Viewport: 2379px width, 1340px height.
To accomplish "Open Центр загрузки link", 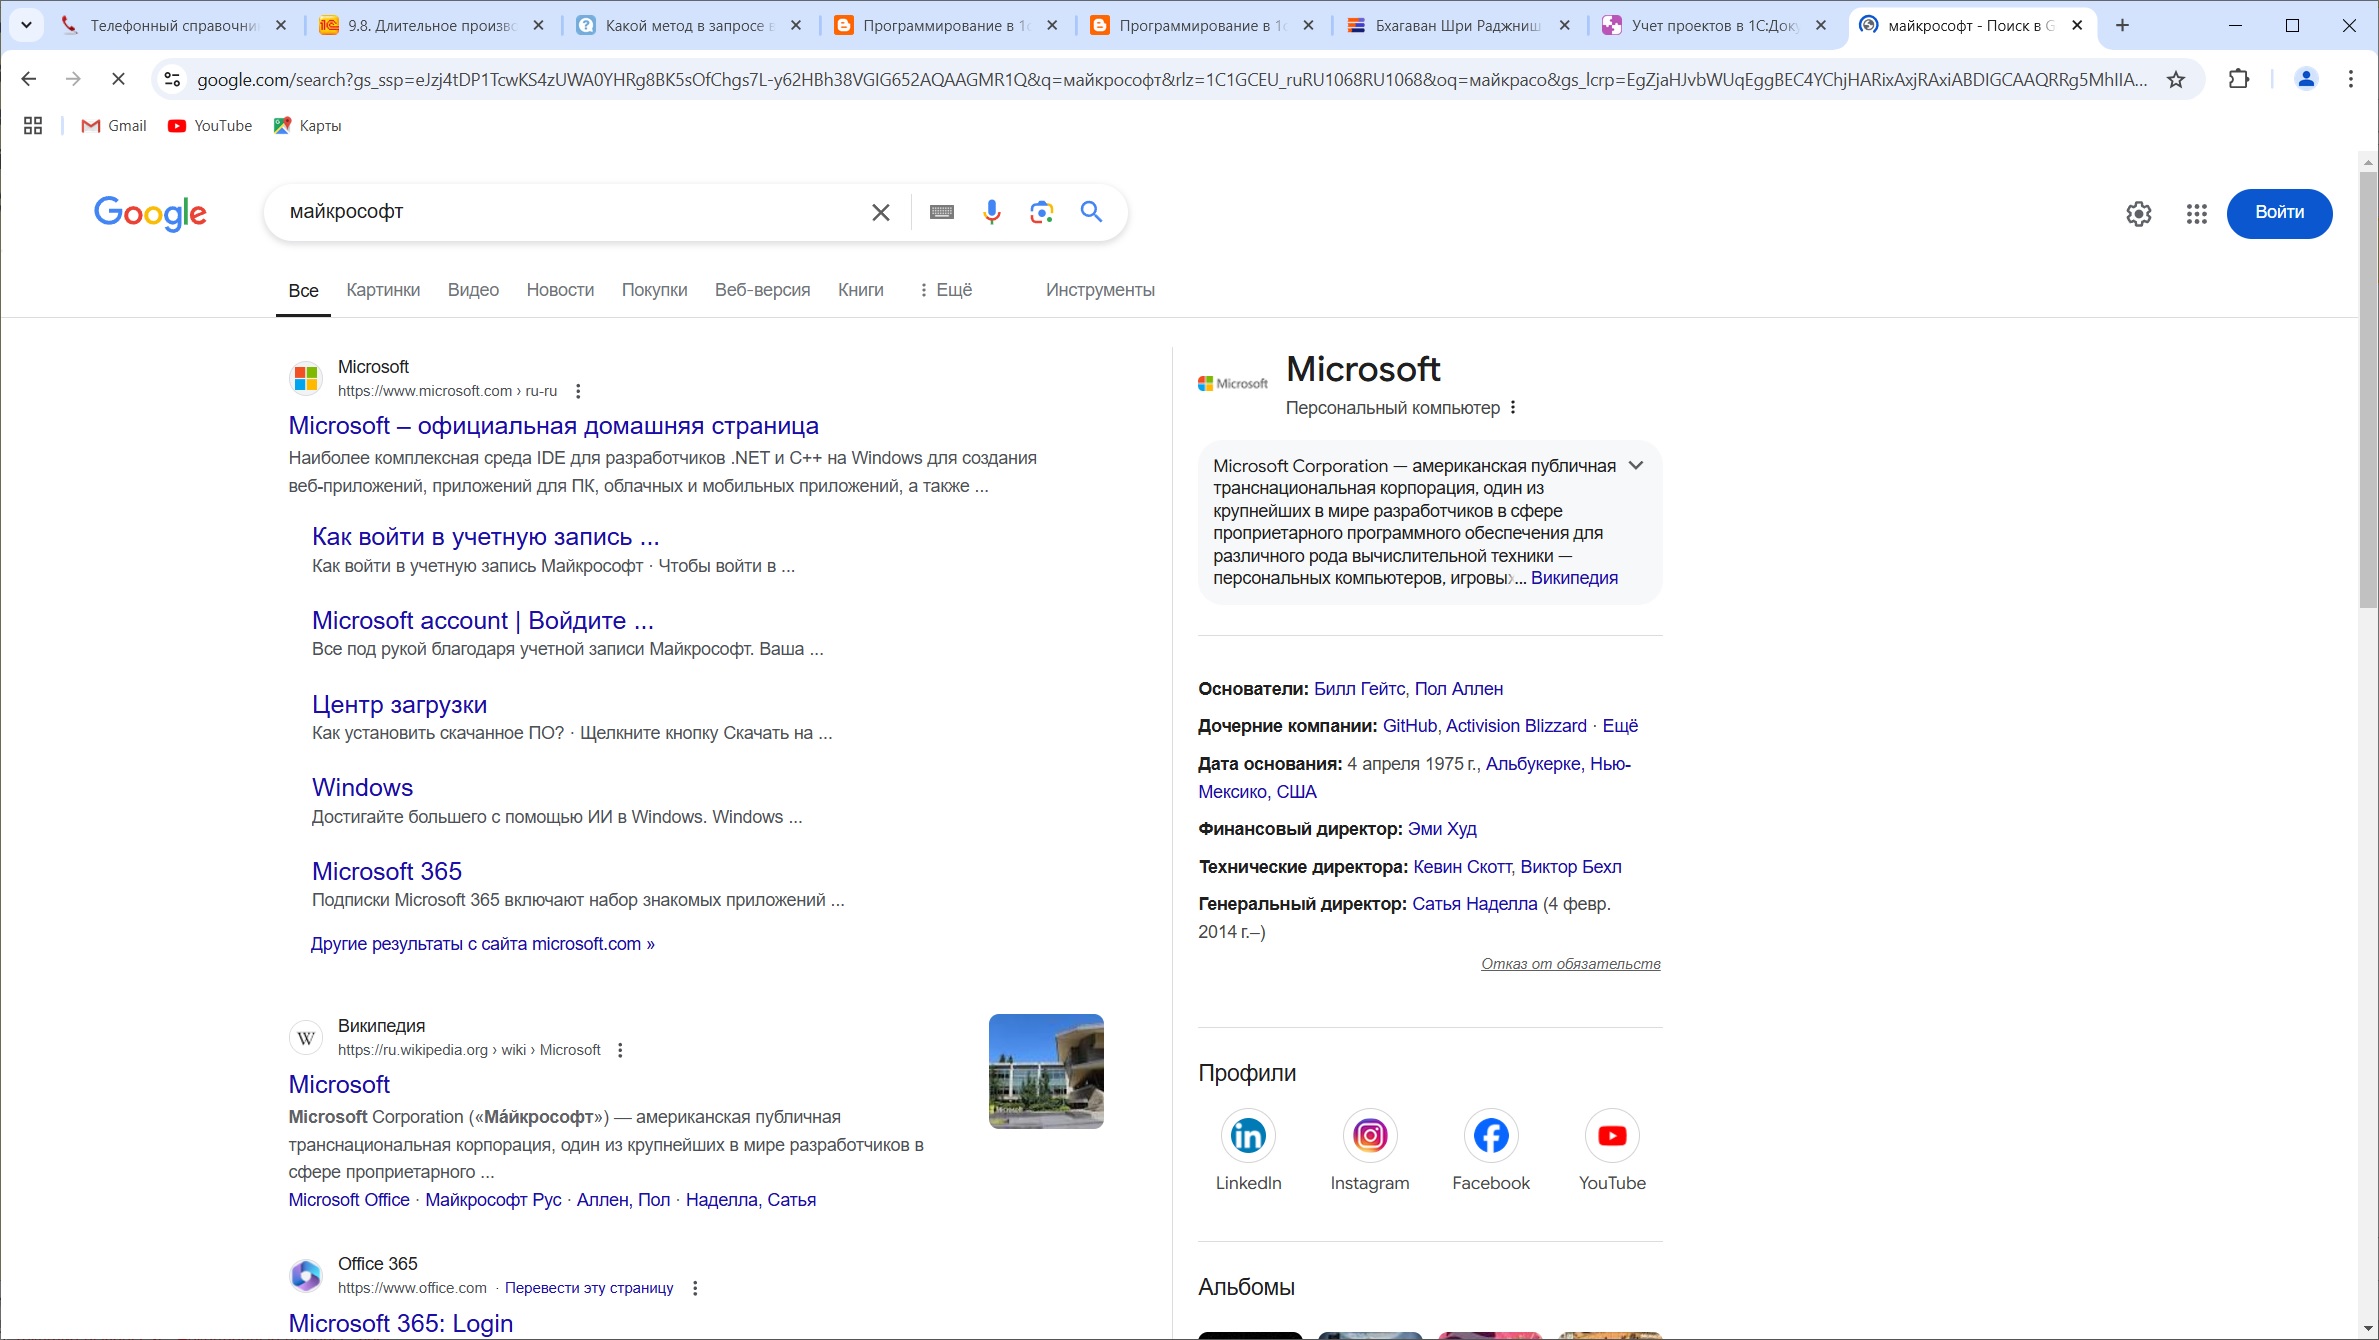I will tap(399, 704).
